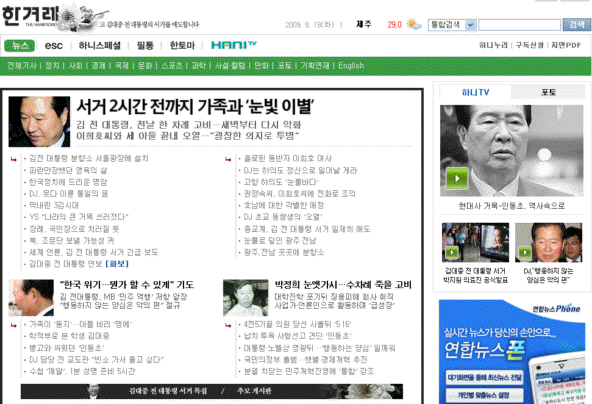Click the [화보] photo gallery link
This screenshot has width=592, height=404.
pyautogui.click(x=117, y=264)
